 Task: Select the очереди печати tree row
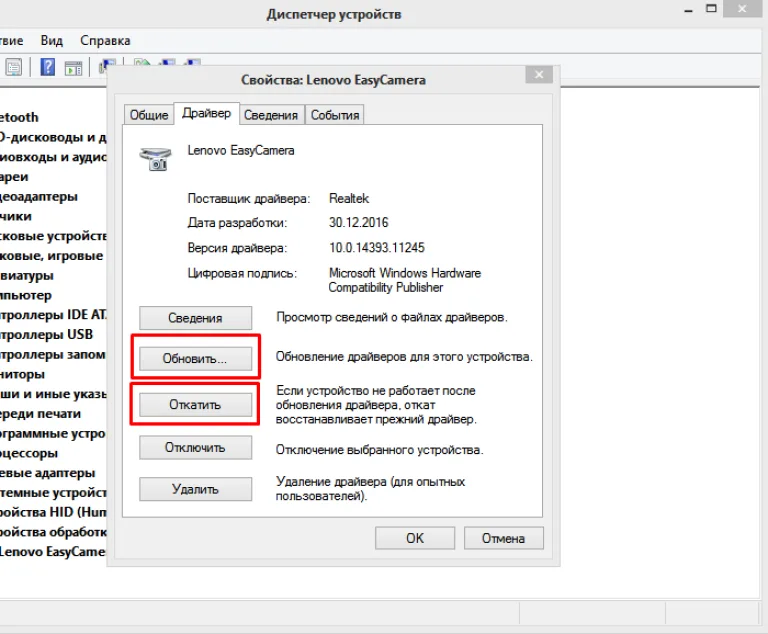pos(40,414)
